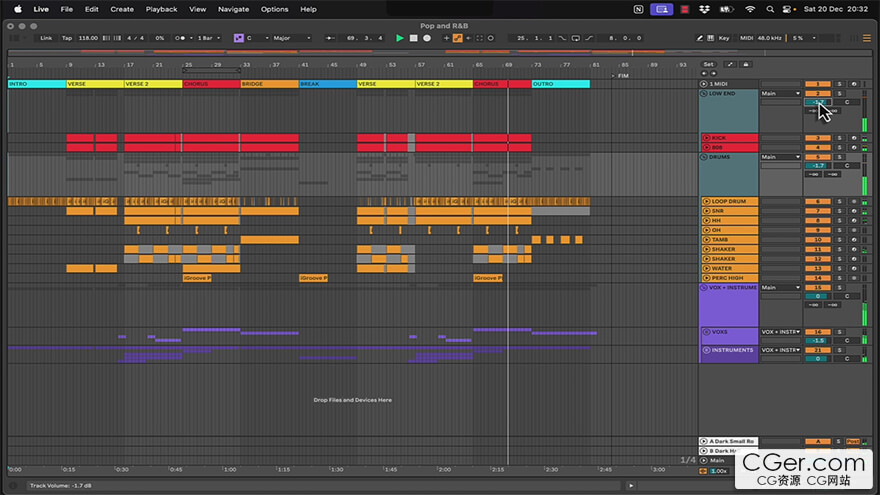The height and width of the screenshot is (495, 880).
Task: Open the LOW END output Main dropdown
Action: 780,94
